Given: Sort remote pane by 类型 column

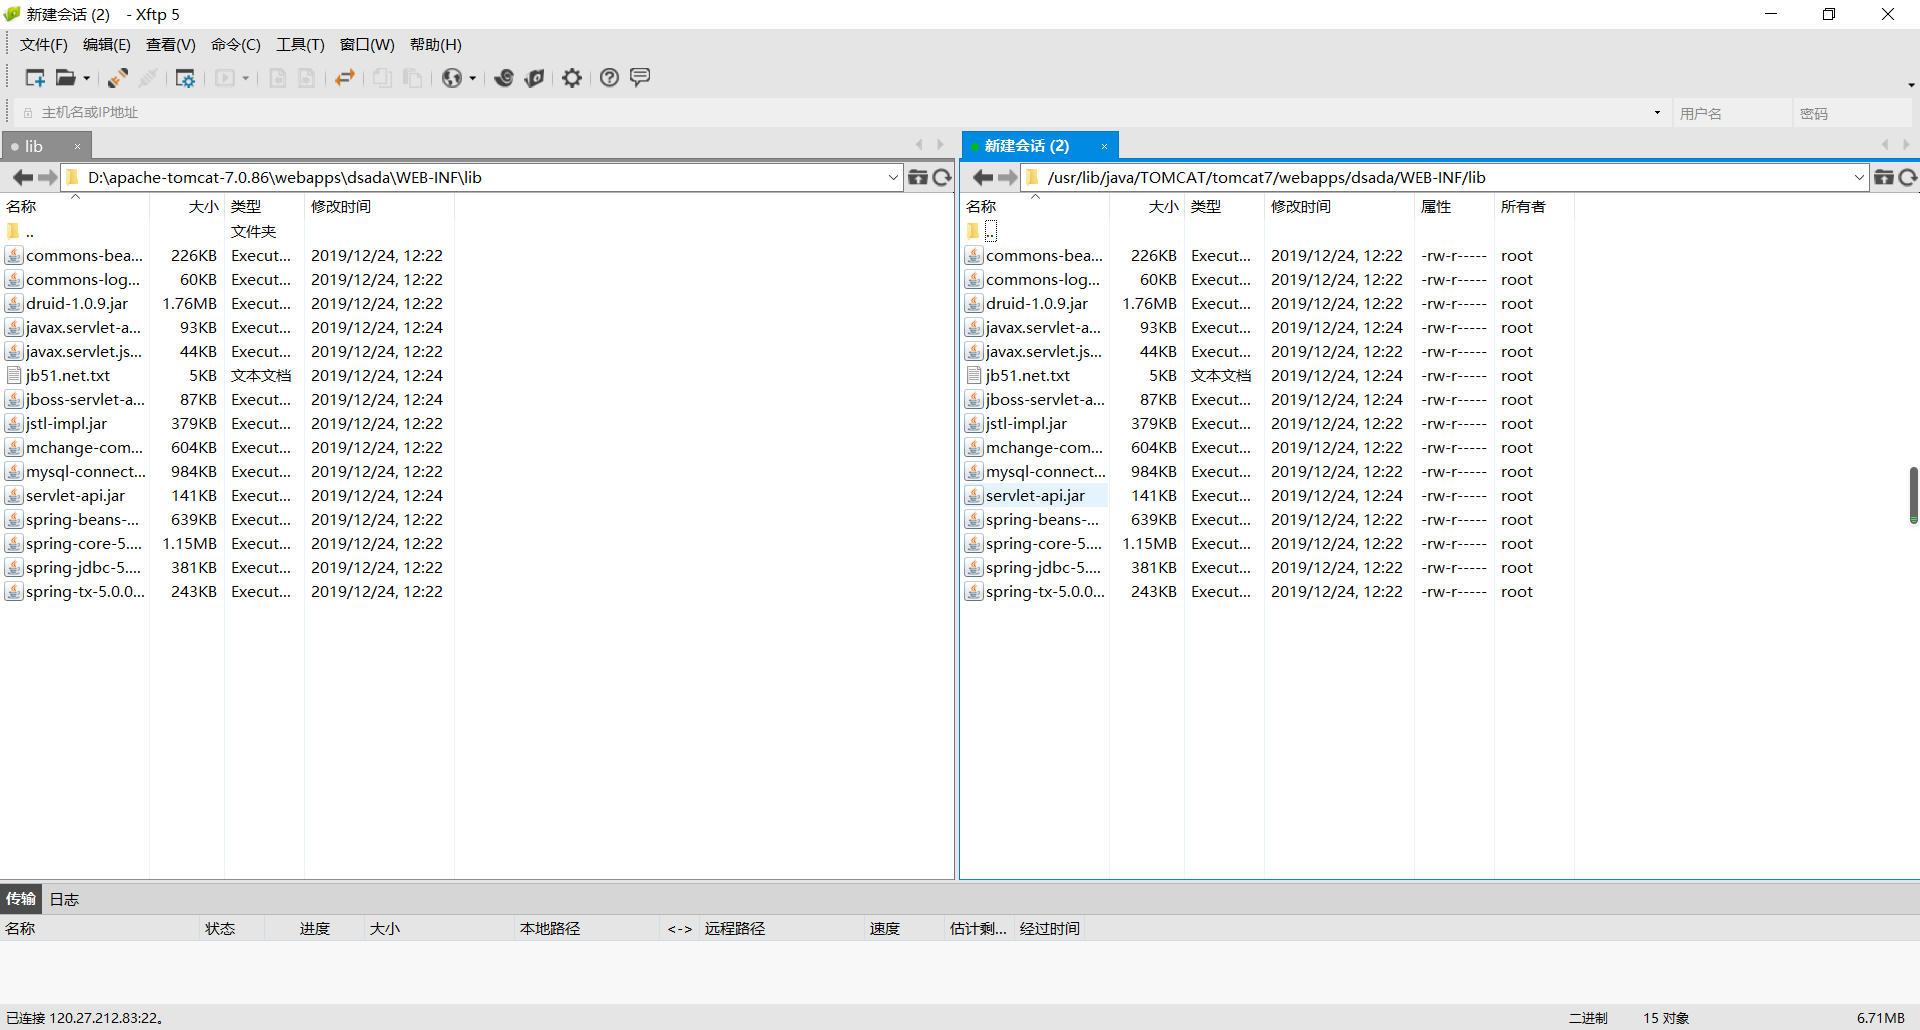Looking at the screenshot, I should pos(1224,206).
